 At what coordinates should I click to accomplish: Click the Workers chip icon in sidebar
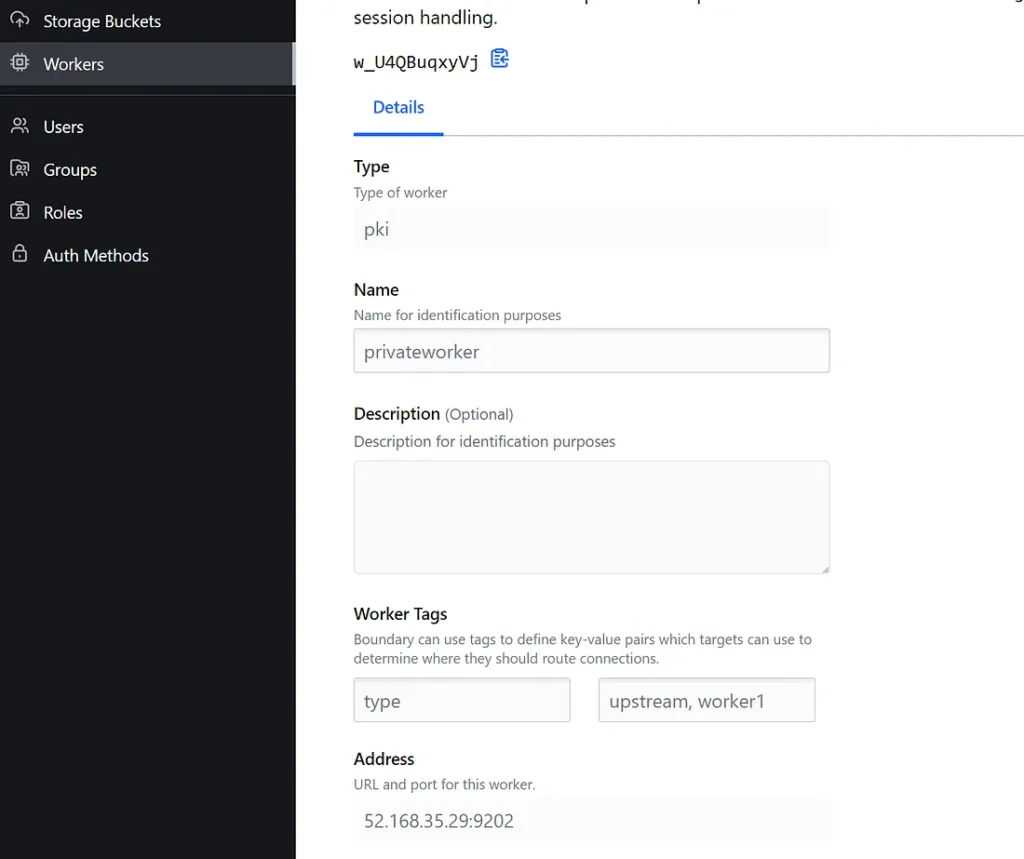click(x=19, y=63)
